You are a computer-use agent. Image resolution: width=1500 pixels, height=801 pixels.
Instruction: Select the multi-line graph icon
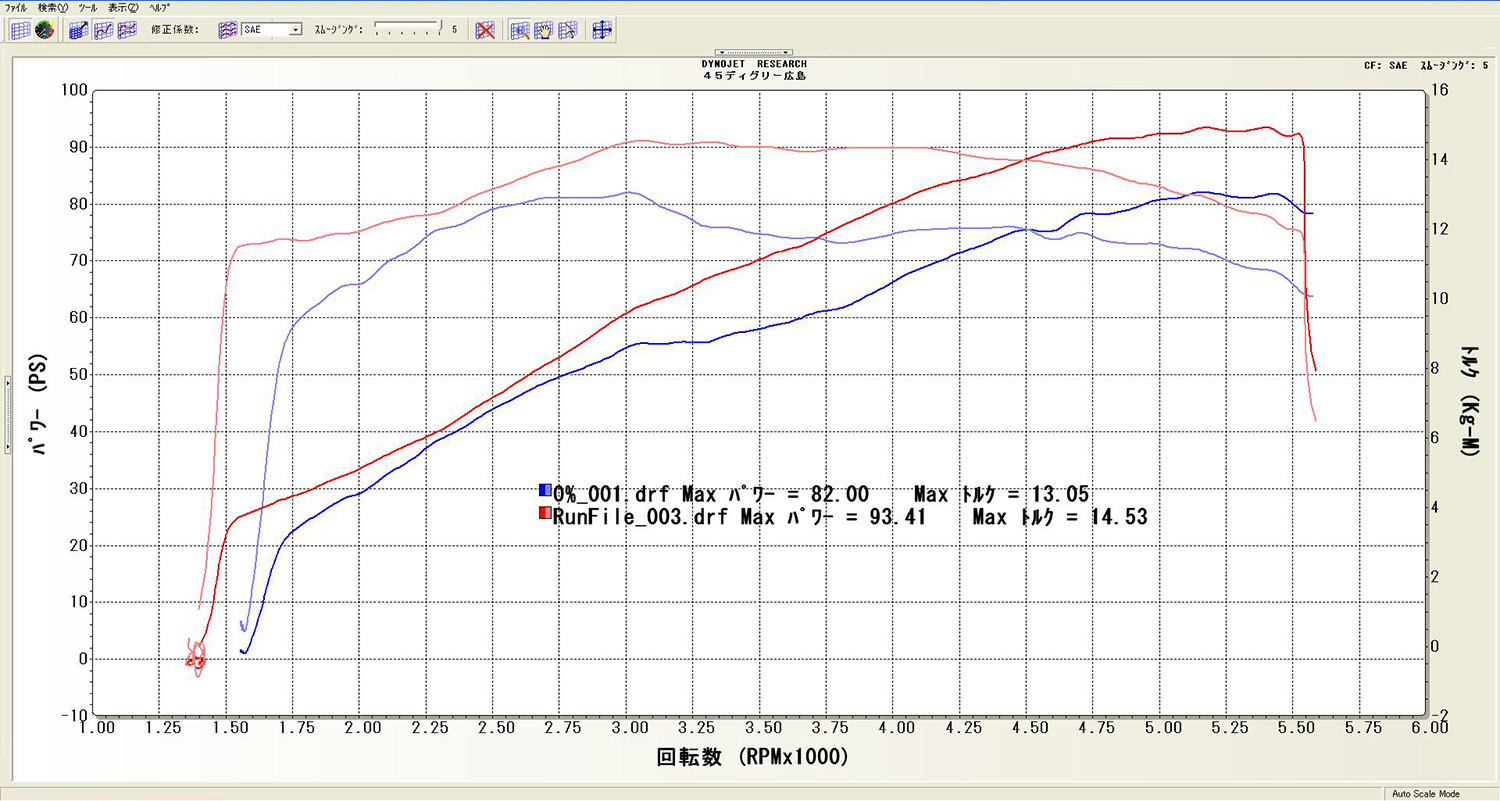point(127,30)
